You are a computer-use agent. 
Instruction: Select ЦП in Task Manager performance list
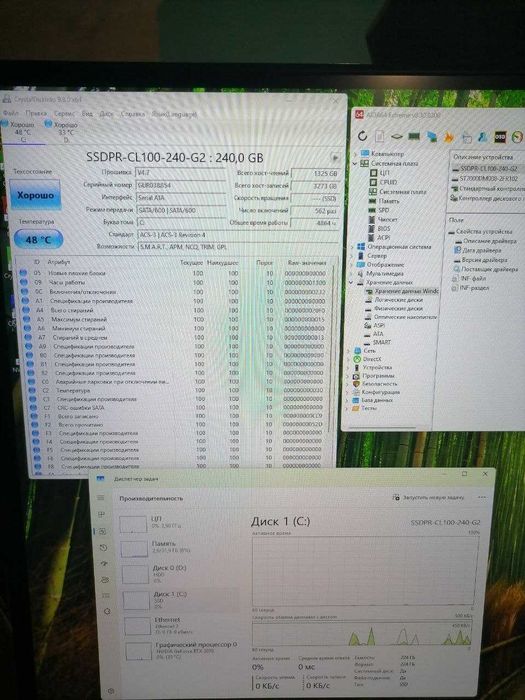click(x=177, y=523)
